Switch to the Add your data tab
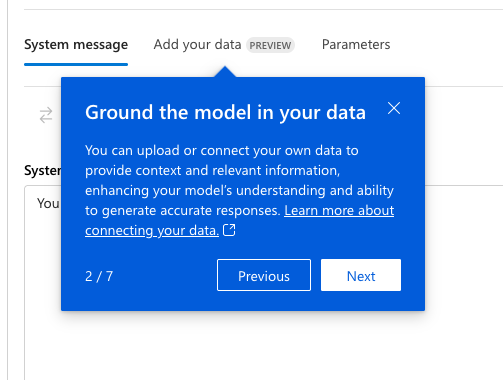 click(197, 44)
